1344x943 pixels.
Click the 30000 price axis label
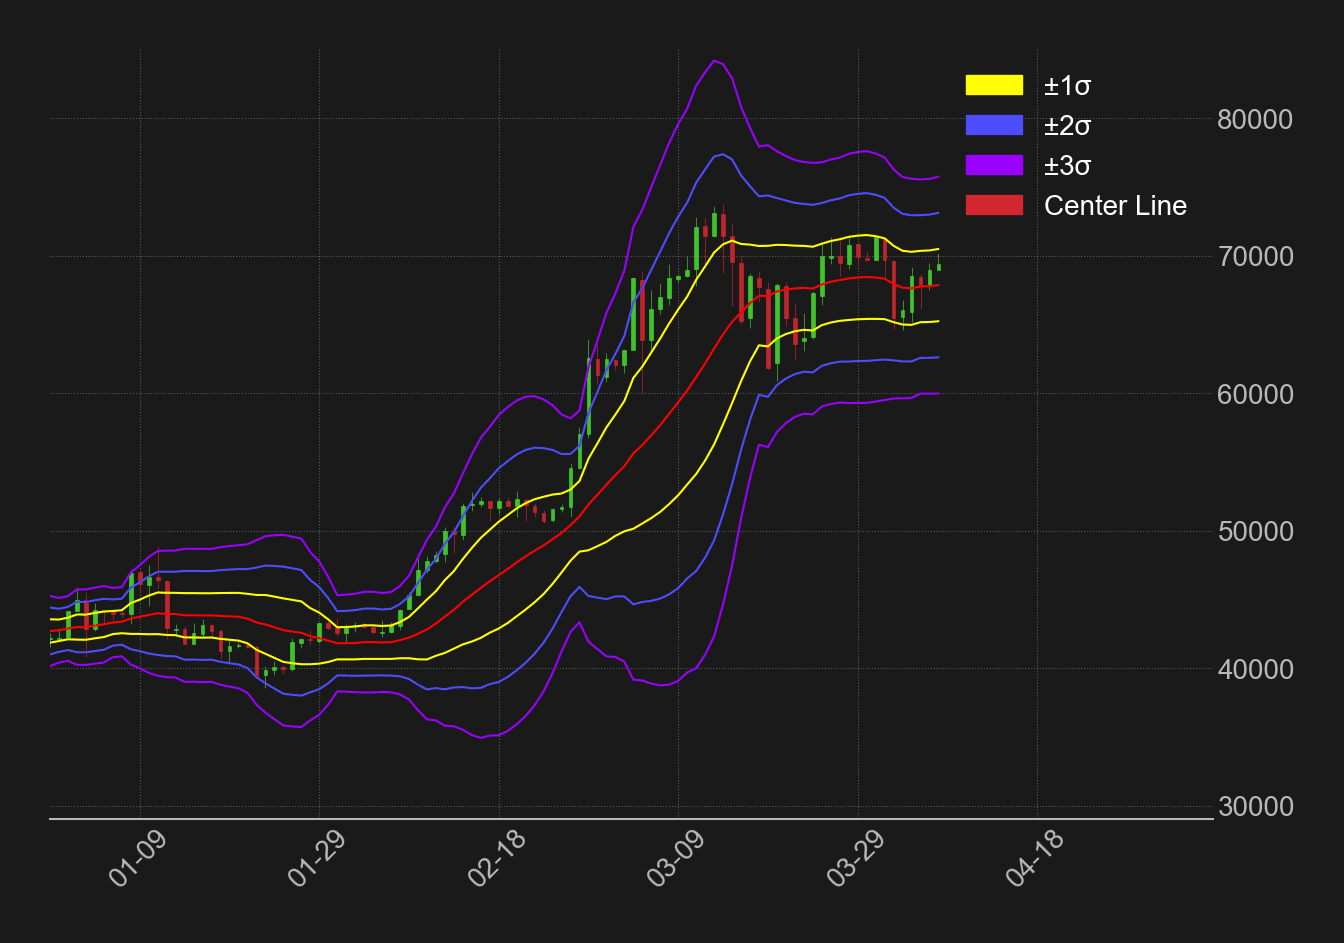pos(1256,807)
